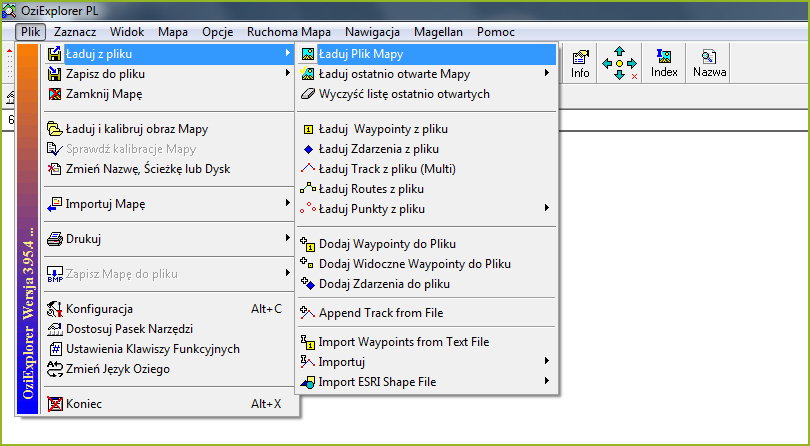Click the eraser icon beside Wyczyść listę
The image size is (810, 446).
point(307,95)
